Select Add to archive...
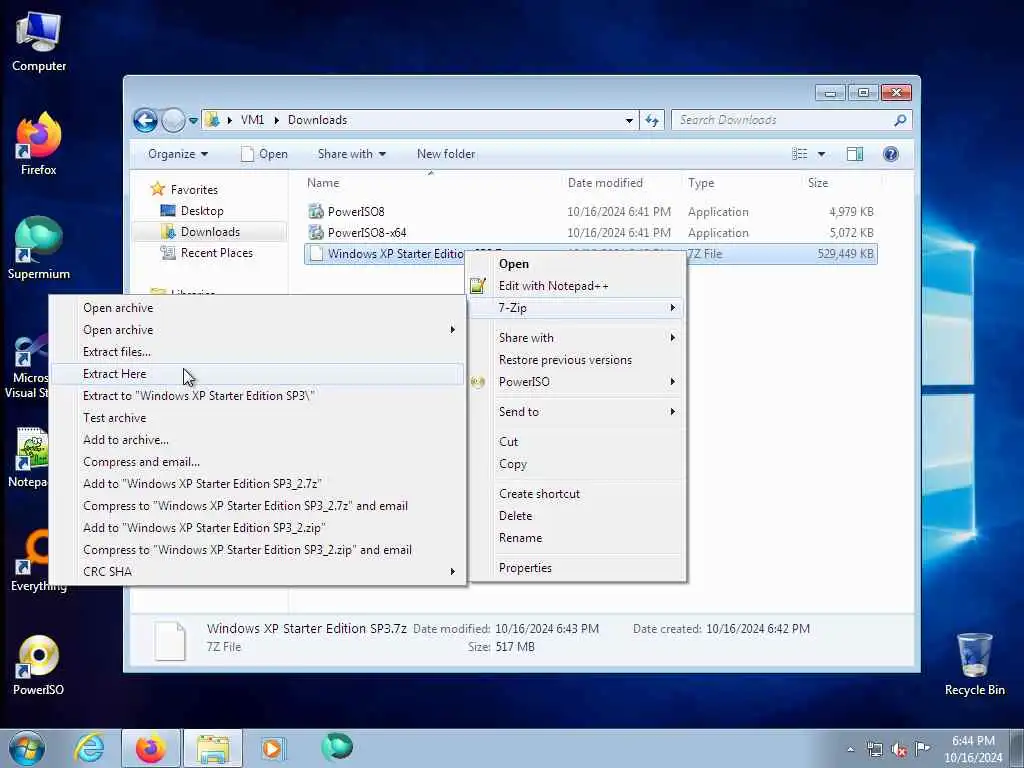Screen dimensions: 1024x768 coord(257,440)
